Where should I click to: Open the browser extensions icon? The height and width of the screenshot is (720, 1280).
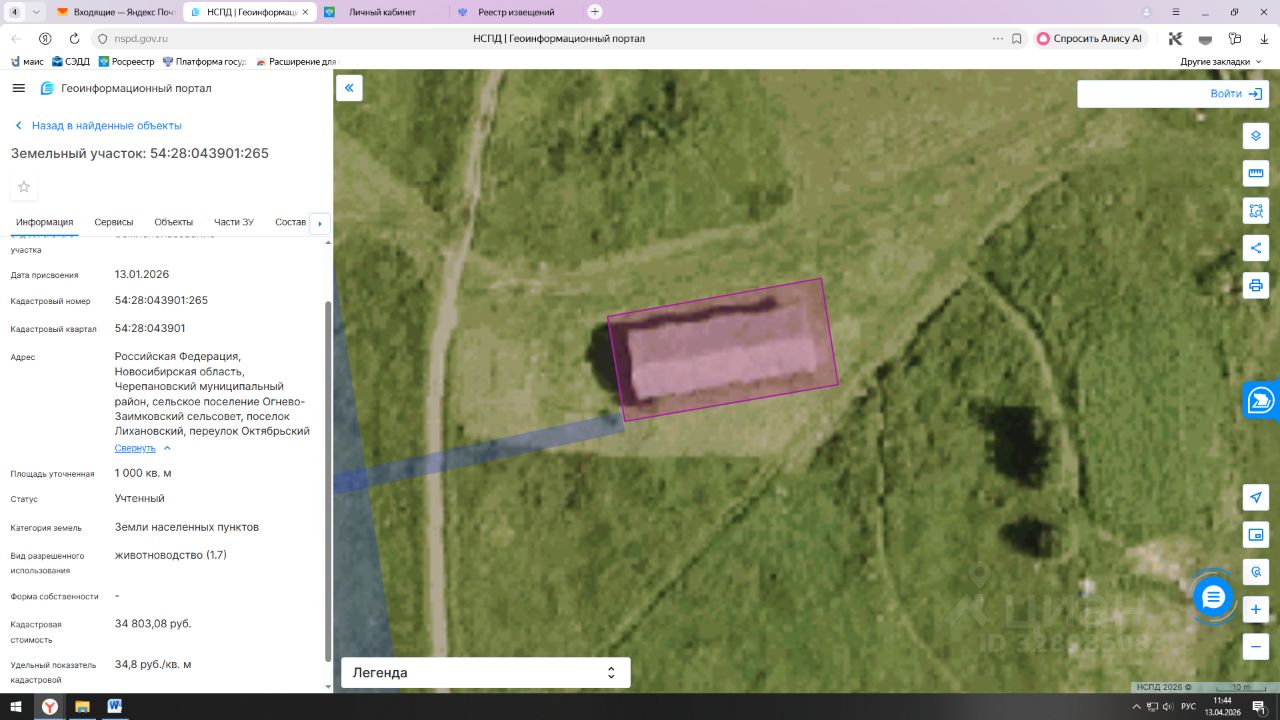tap(1235, 38)
